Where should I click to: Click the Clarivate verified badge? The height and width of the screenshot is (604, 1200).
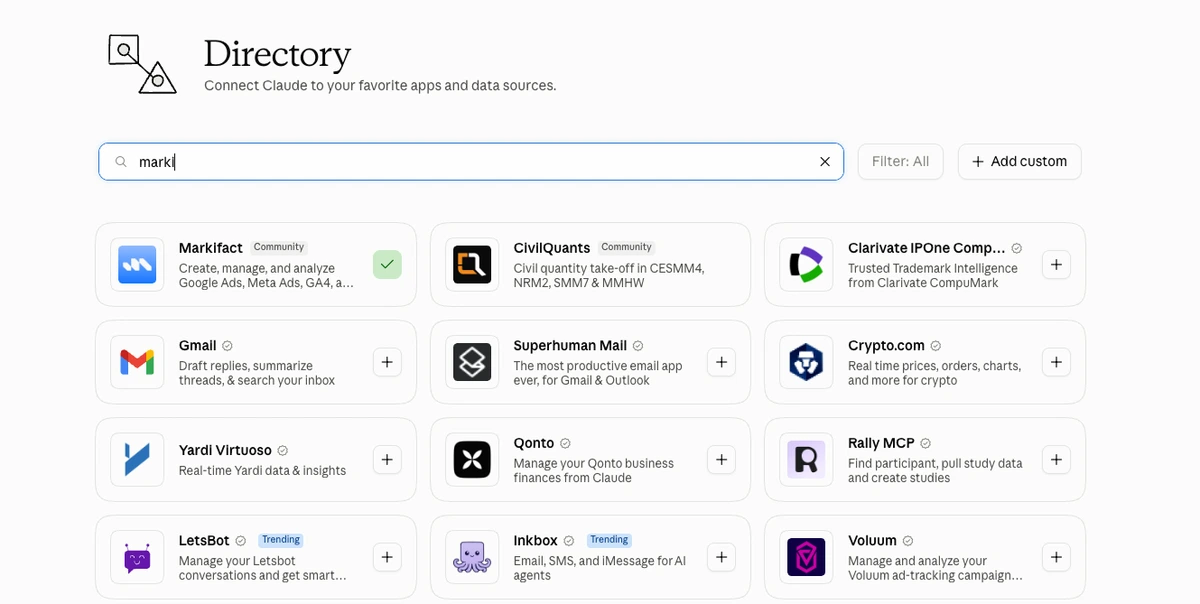pyautogui.click(x=1017, y=248)
